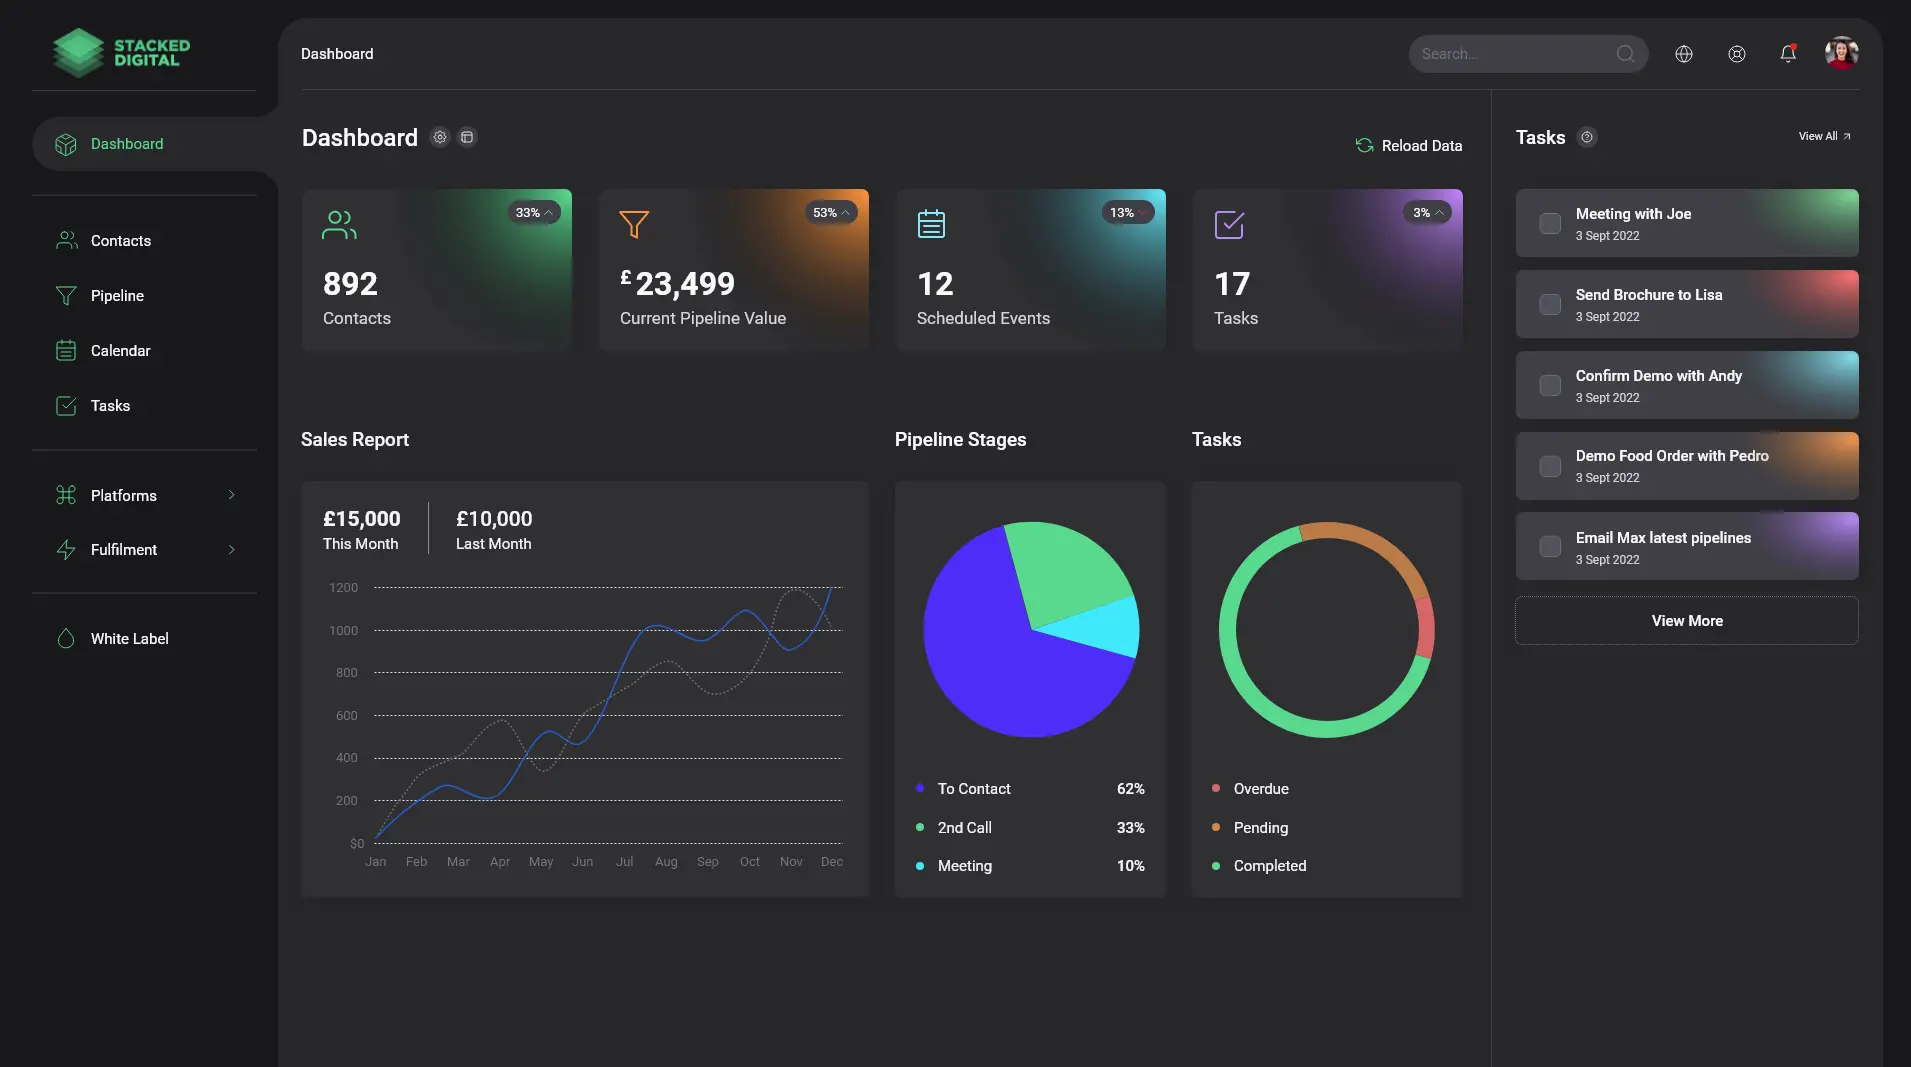Open Calendar in the sidebar
This screenshot has height=1067, width=1911.
(x=120, y=351)
